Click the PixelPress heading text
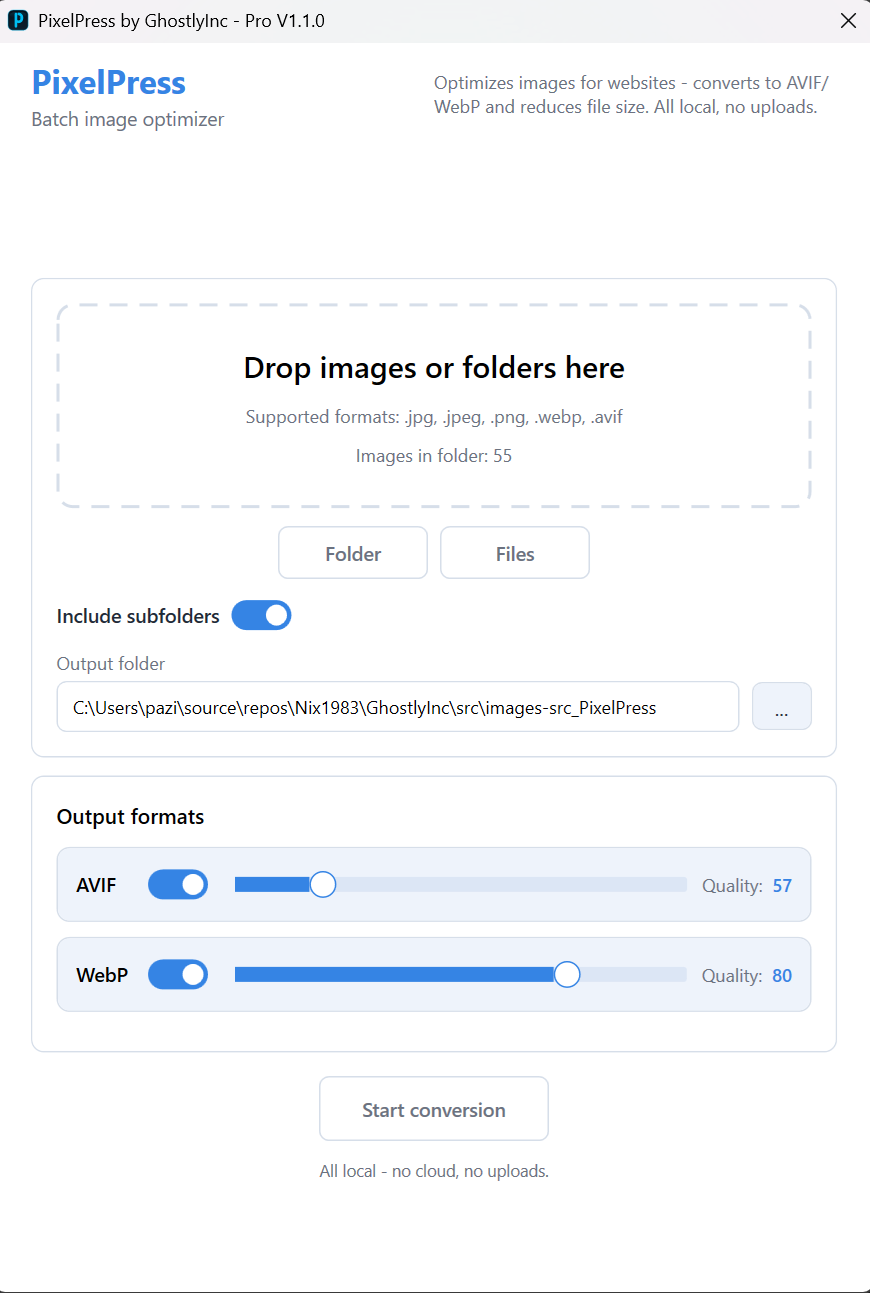The width and height of the screenshot is (870, 1293). 109,82
